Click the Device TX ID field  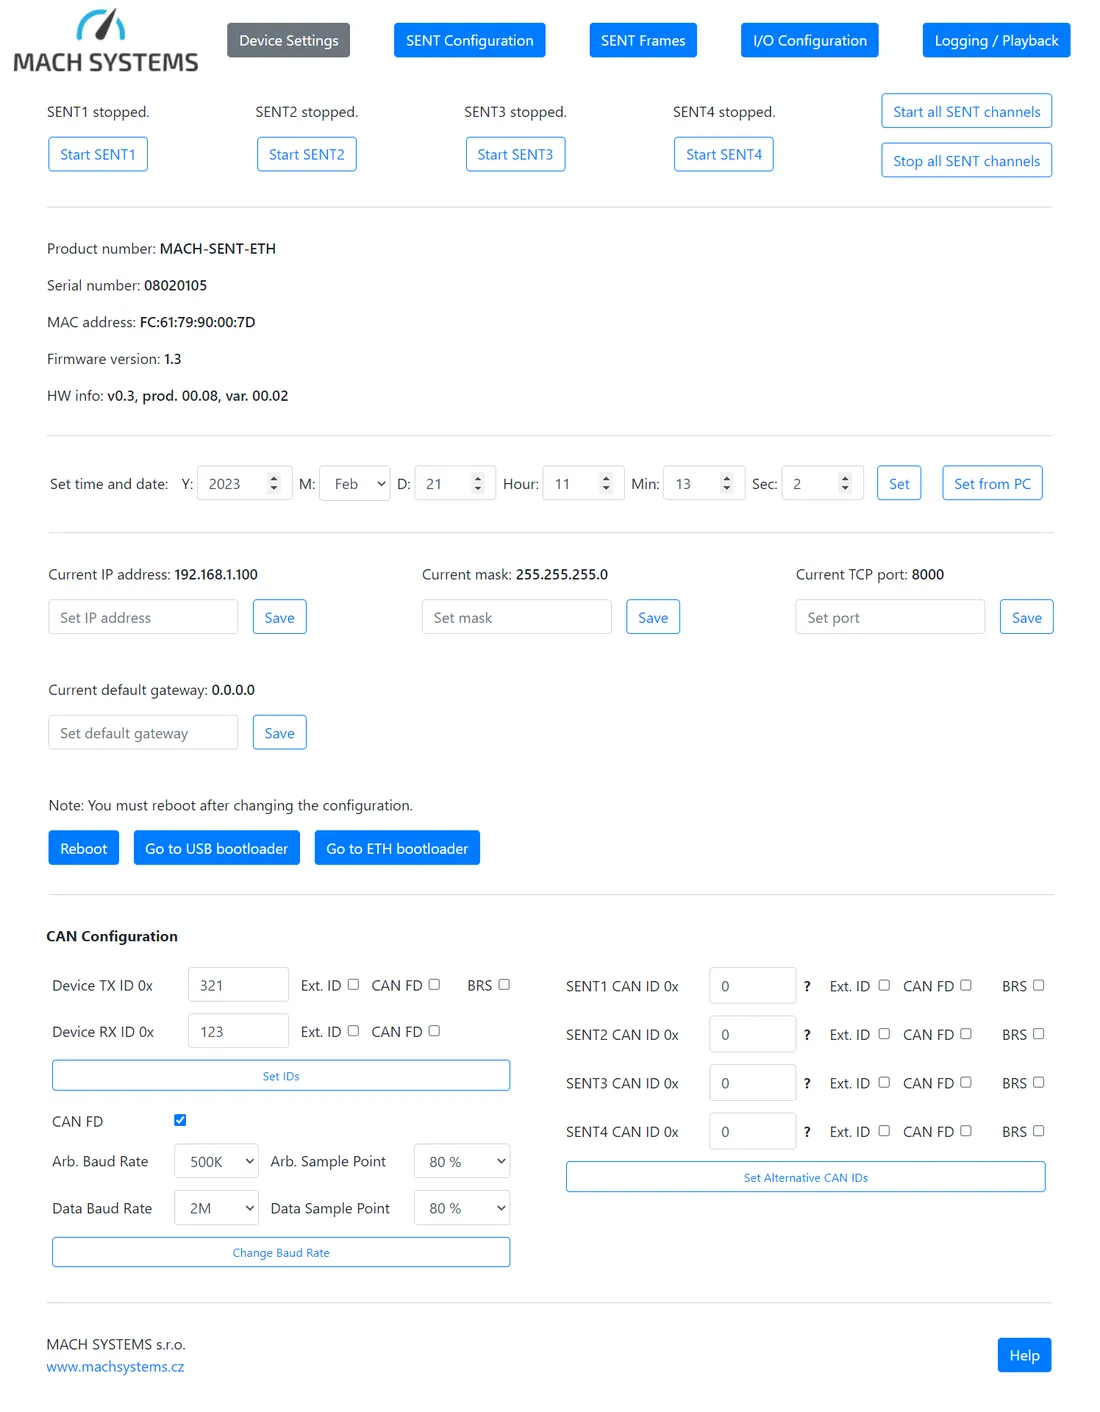coord(238,985)
